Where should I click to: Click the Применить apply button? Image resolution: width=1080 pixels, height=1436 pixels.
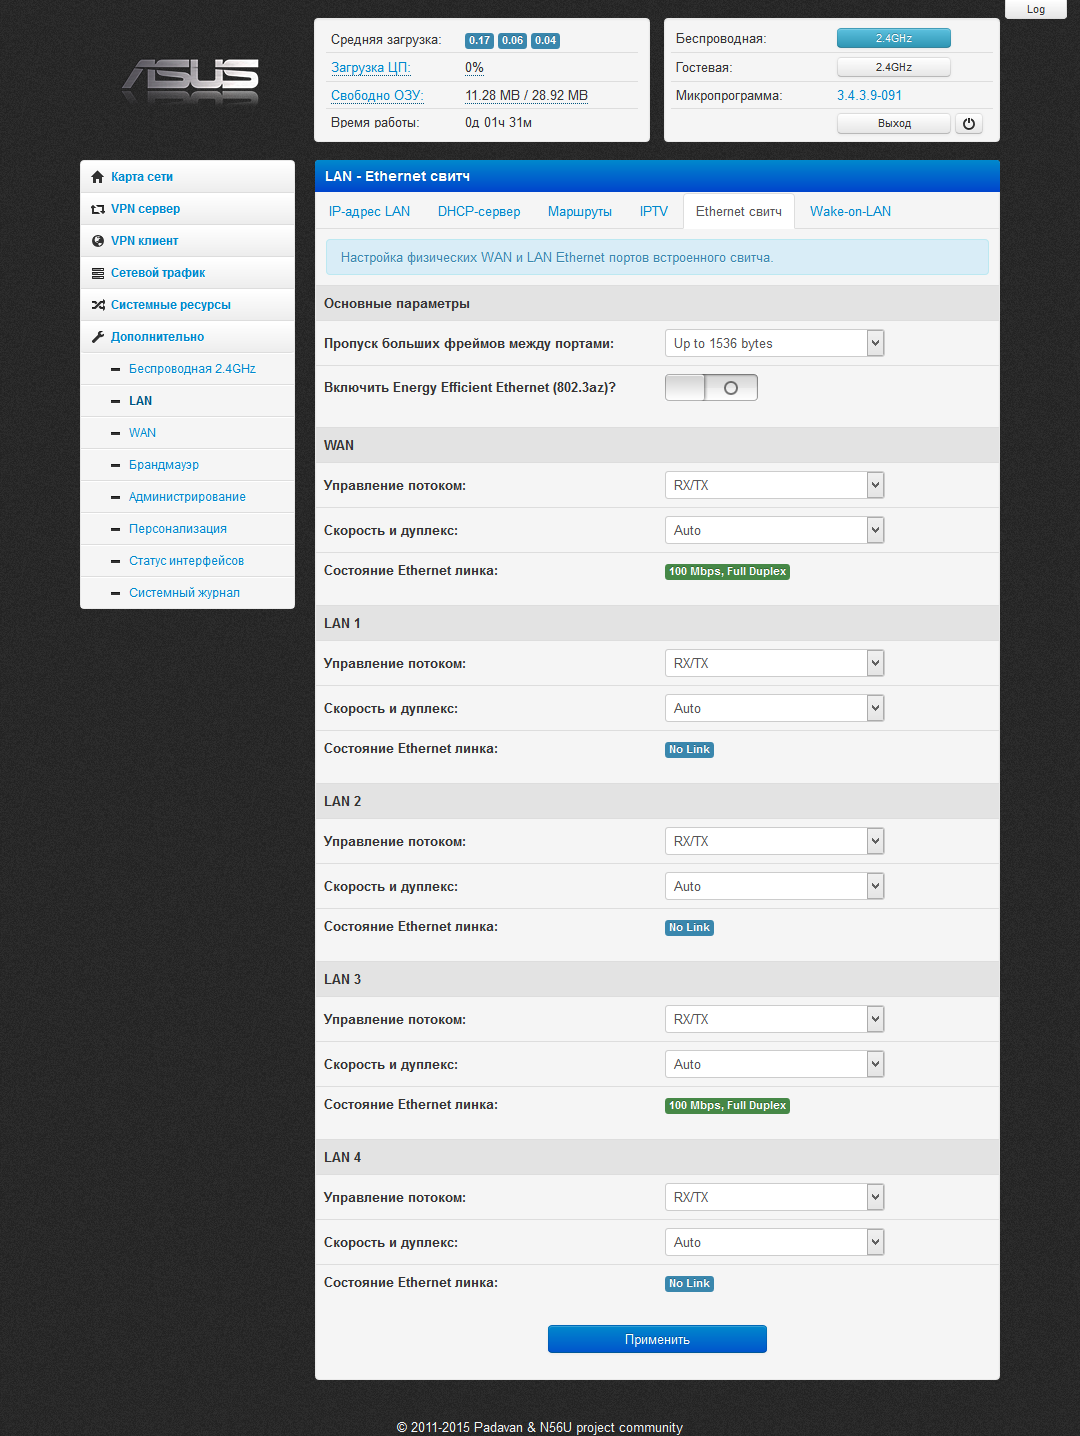click(x=657, y=1339)
